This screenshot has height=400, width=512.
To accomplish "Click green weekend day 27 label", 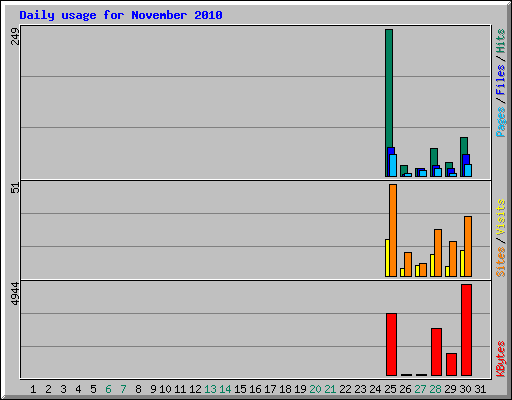I will [x=420, y=389].
